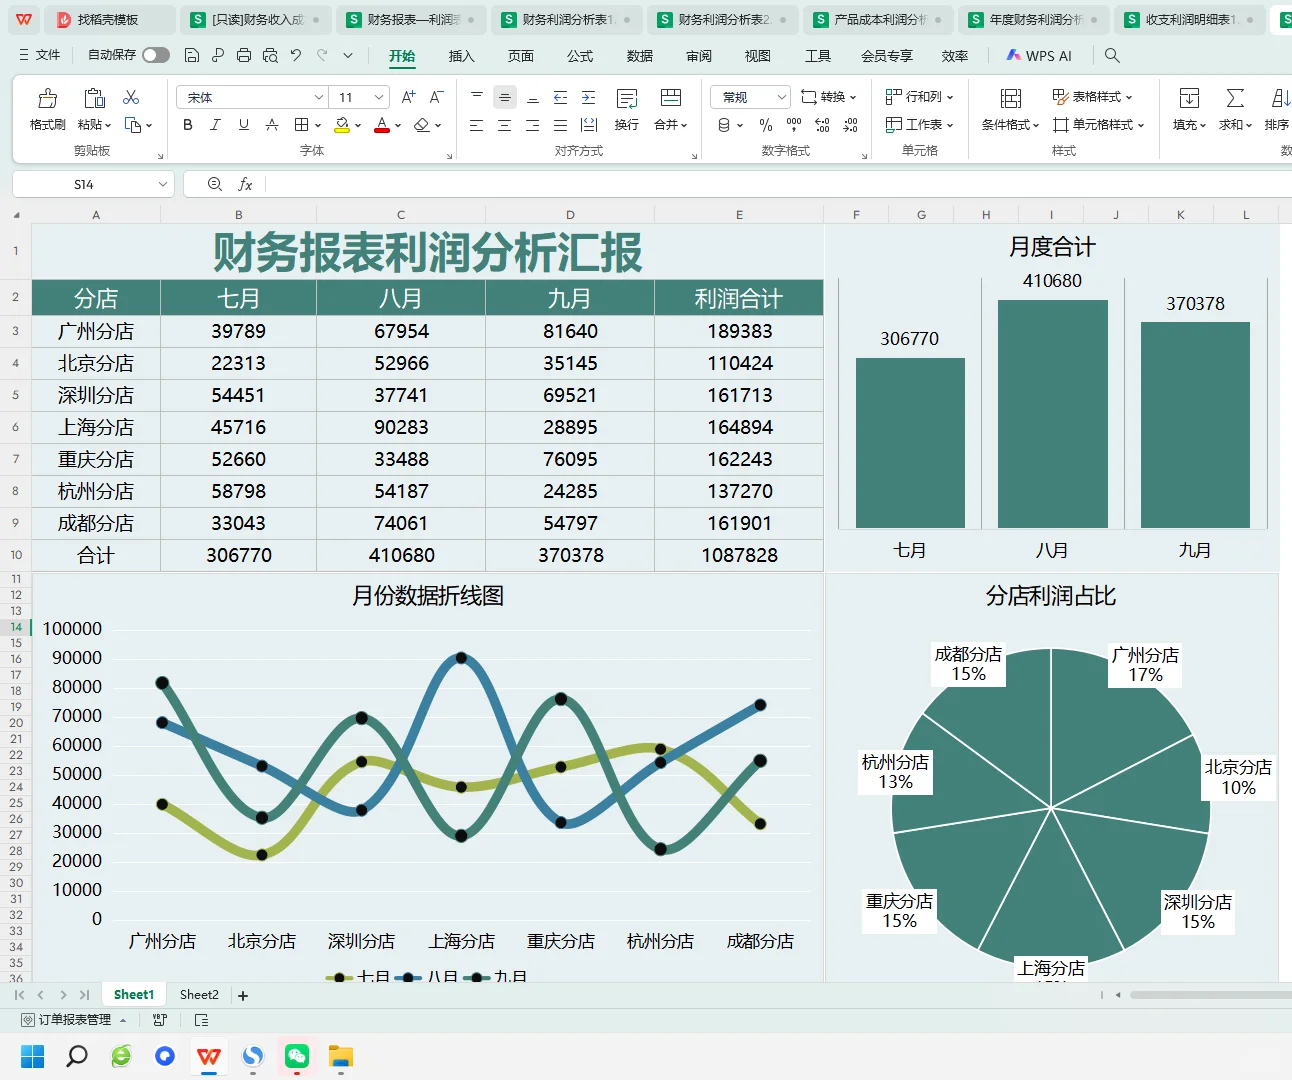This screenshot has height=1080, width=1292.
Task: Expand the quick access toolbar chevron
Action: click(x=348, y=55)
